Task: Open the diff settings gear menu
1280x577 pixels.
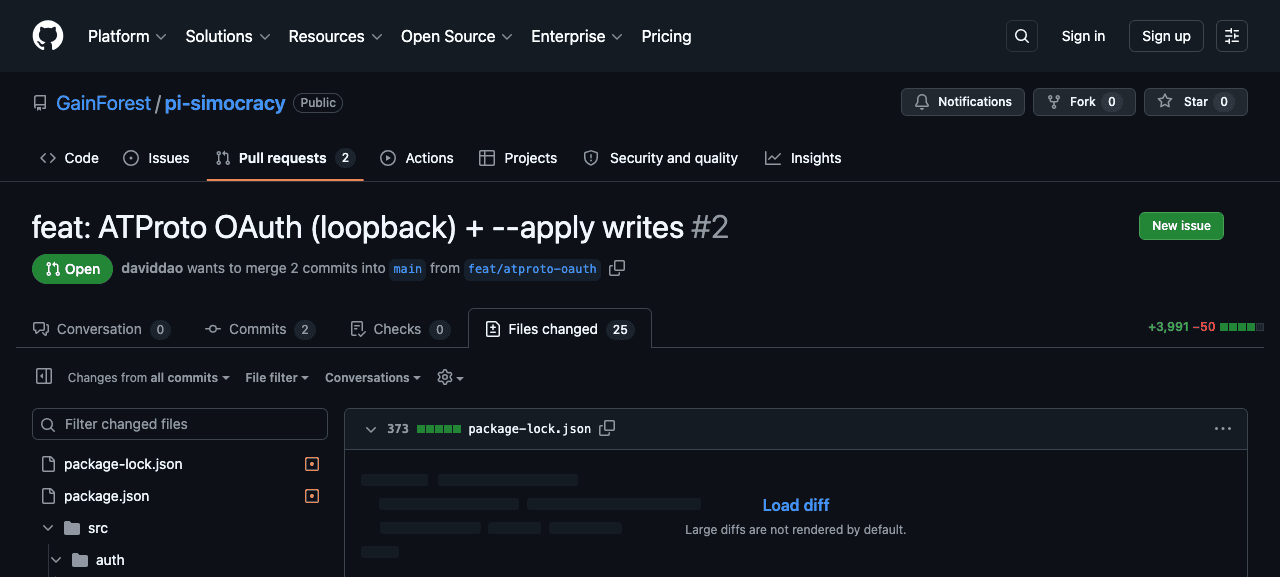Action: point(450,378)
